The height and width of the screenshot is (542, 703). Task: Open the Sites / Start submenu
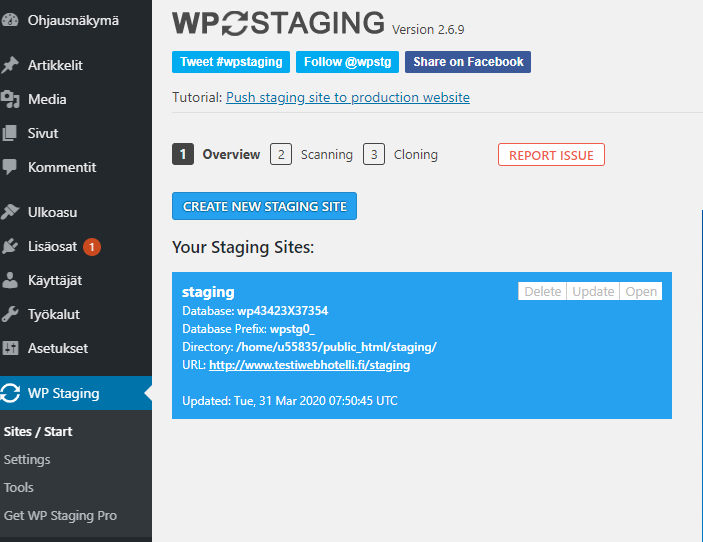point(38,431)
